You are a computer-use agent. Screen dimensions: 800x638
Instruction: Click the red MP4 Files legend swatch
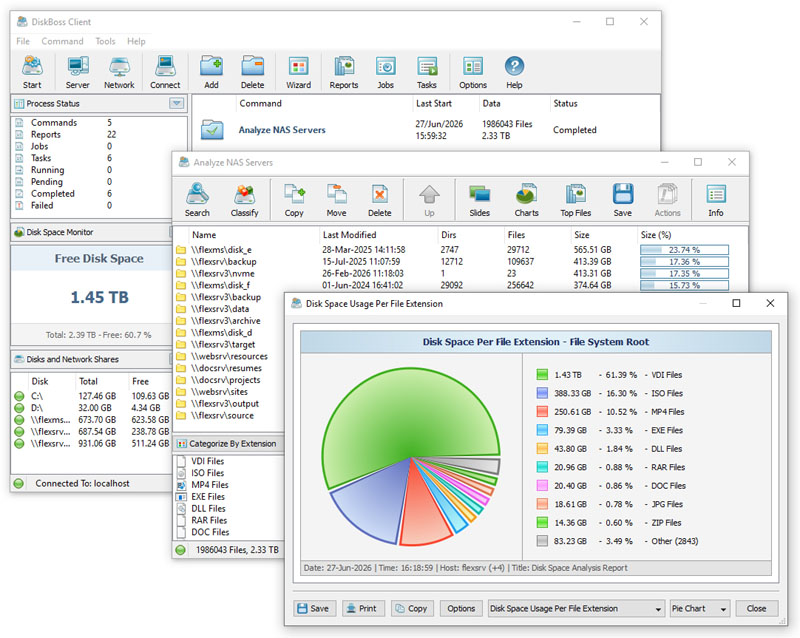tap(542, 411)
